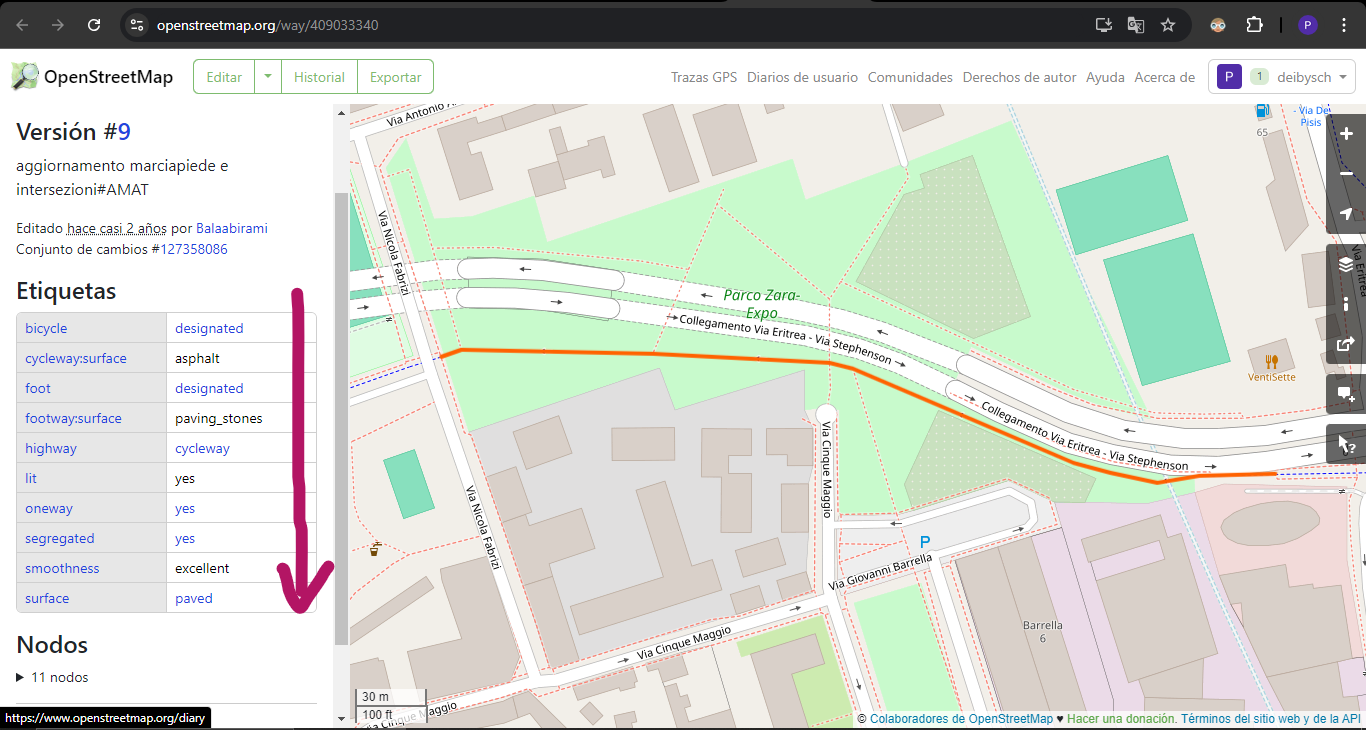Click the sidebar vertical scrollbar thumb

point(341,418)
